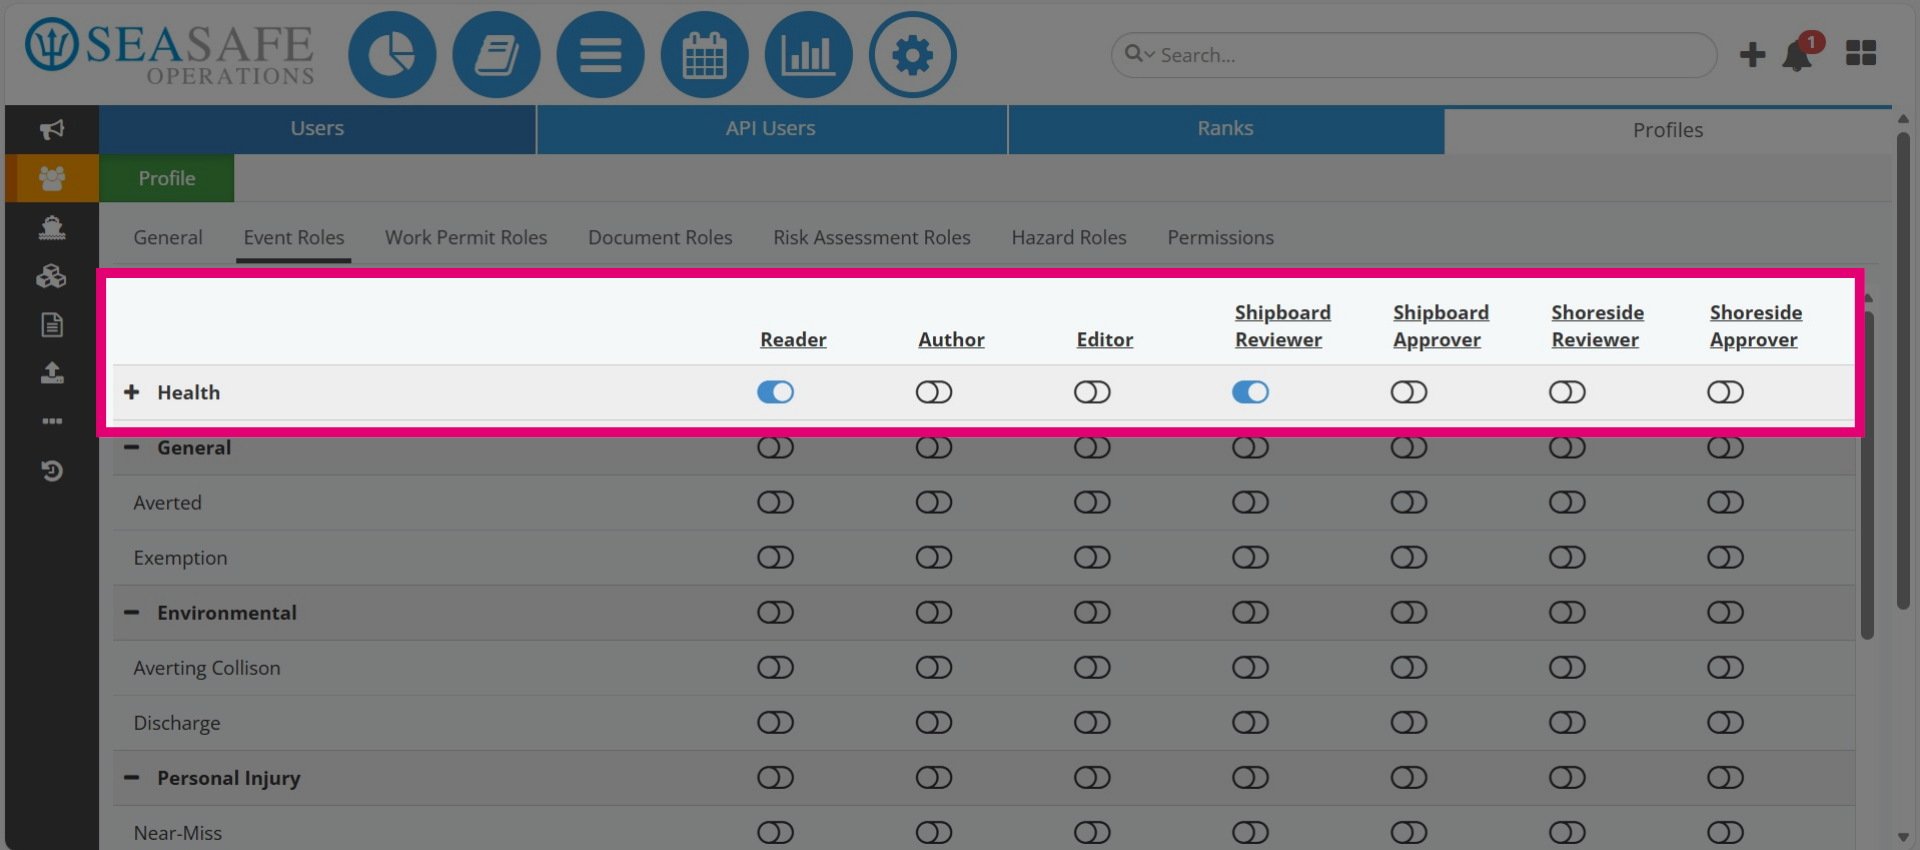Open the users group sidebar icon
Screen dimensions: 1920x850
[52, 178]
